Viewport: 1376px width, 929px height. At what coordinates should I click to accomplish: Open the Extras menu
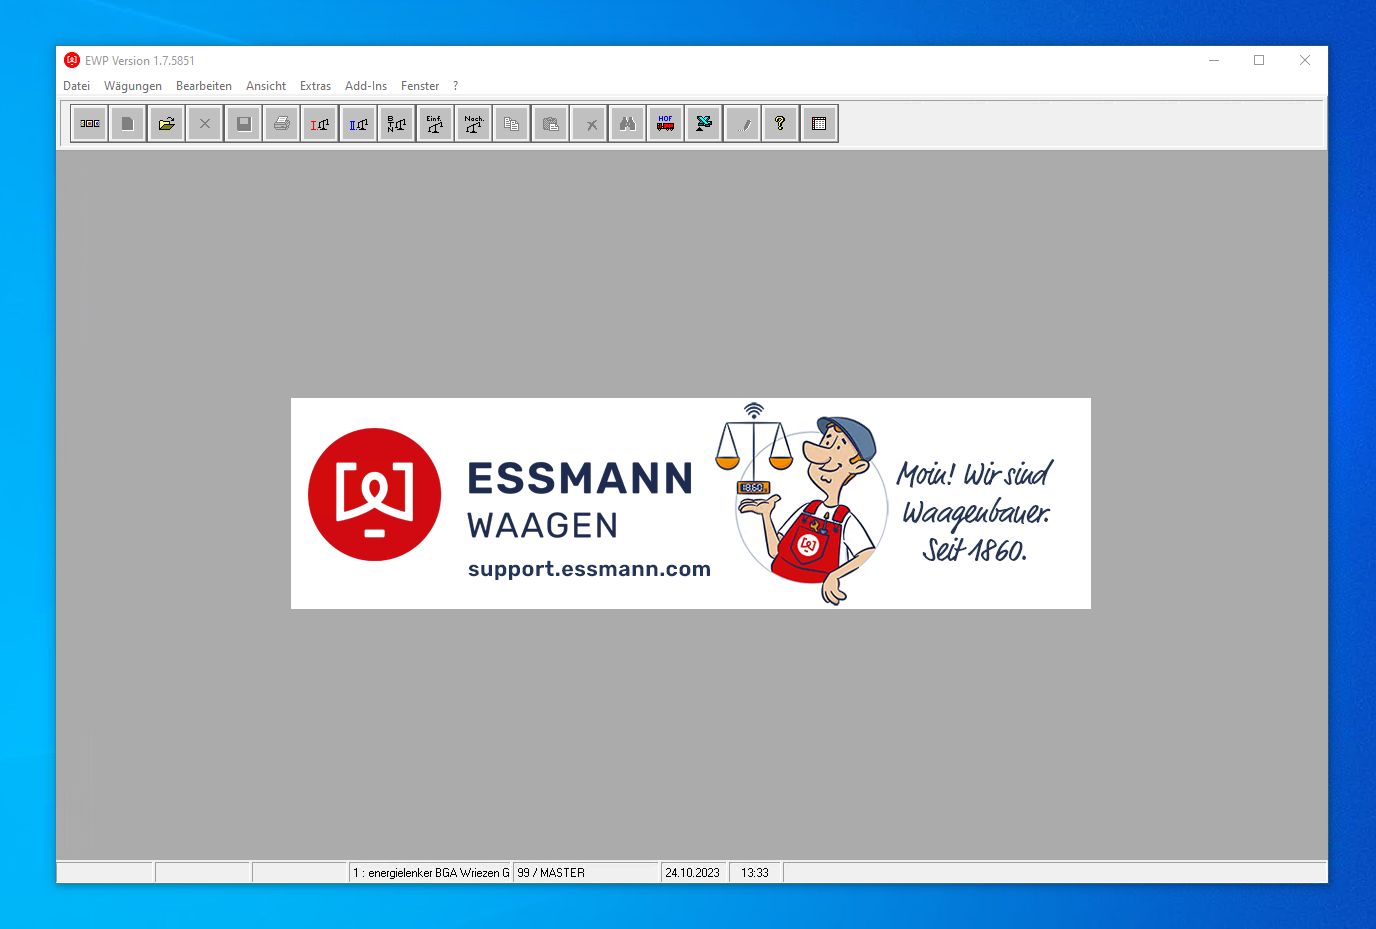[315, 86]
